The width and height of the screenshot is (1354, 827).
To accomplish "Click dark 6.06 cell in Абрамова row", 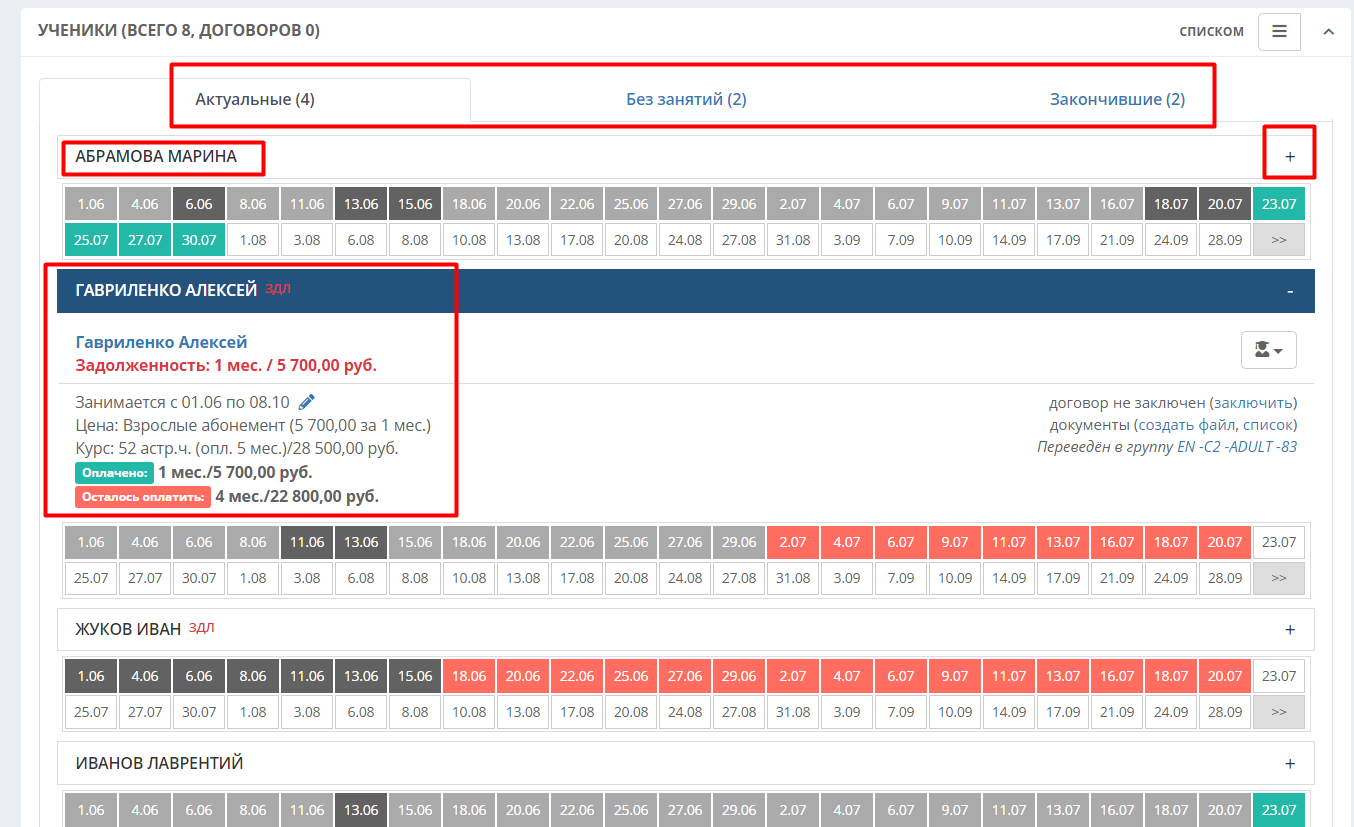I will click(x=199, y=204).
